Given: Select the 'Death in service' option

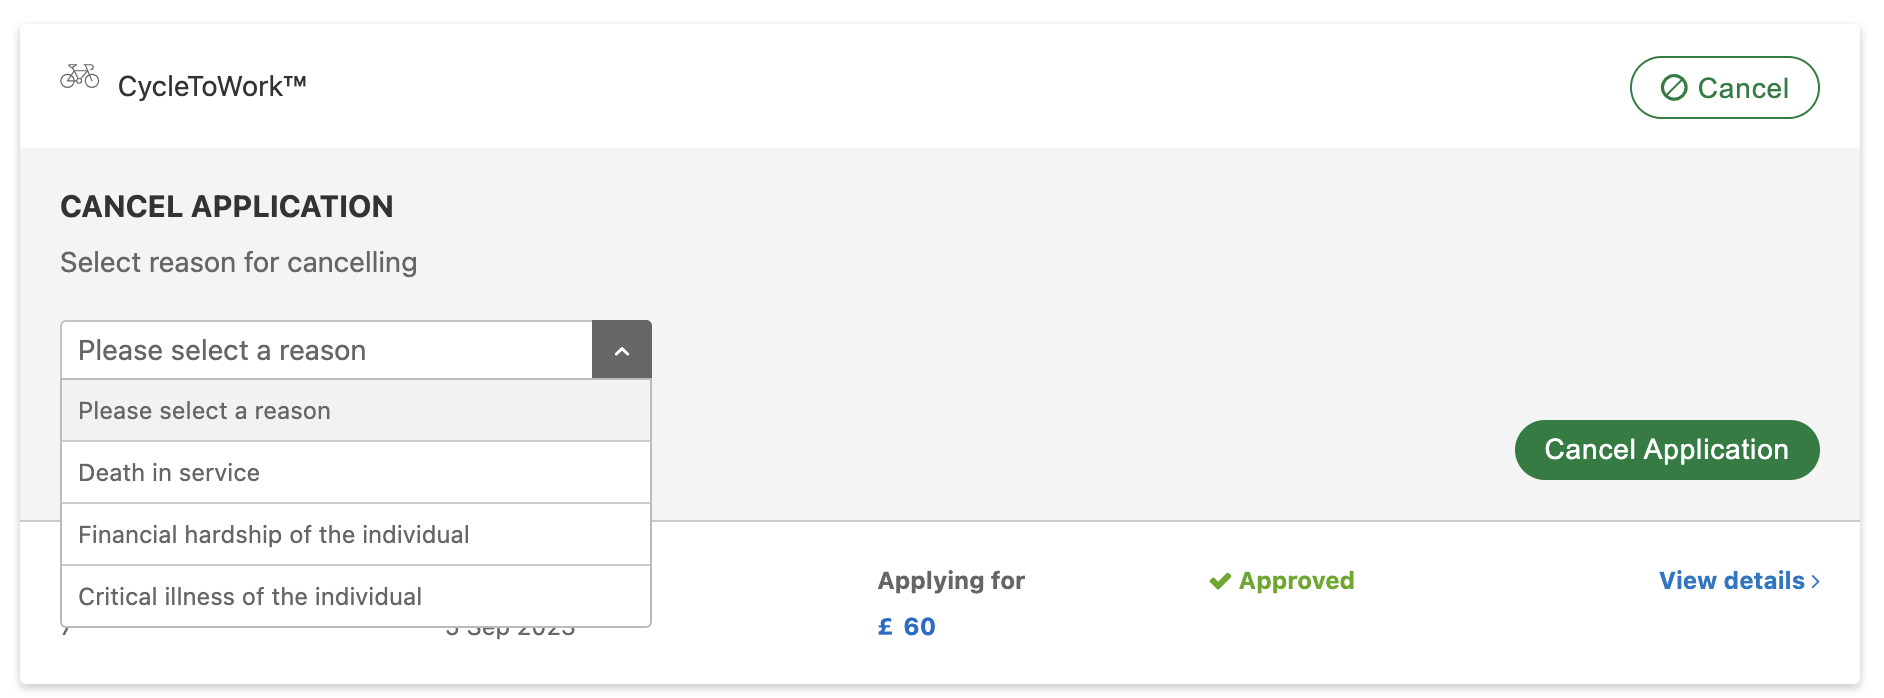Looking at the screenshot, I should pyautogui.click(x=356, y=472).
